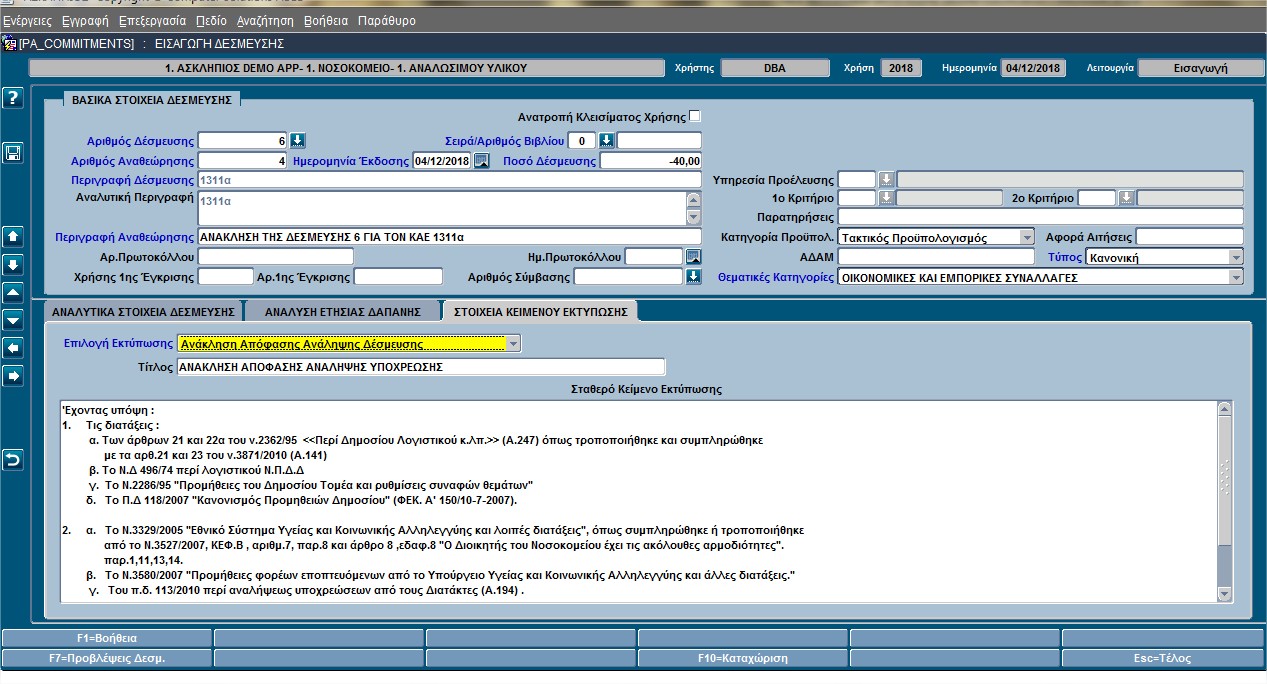Click F10=Καταχώριση button
The height and width of the screenshot is (684, 1267).
(x=743, y=658)
